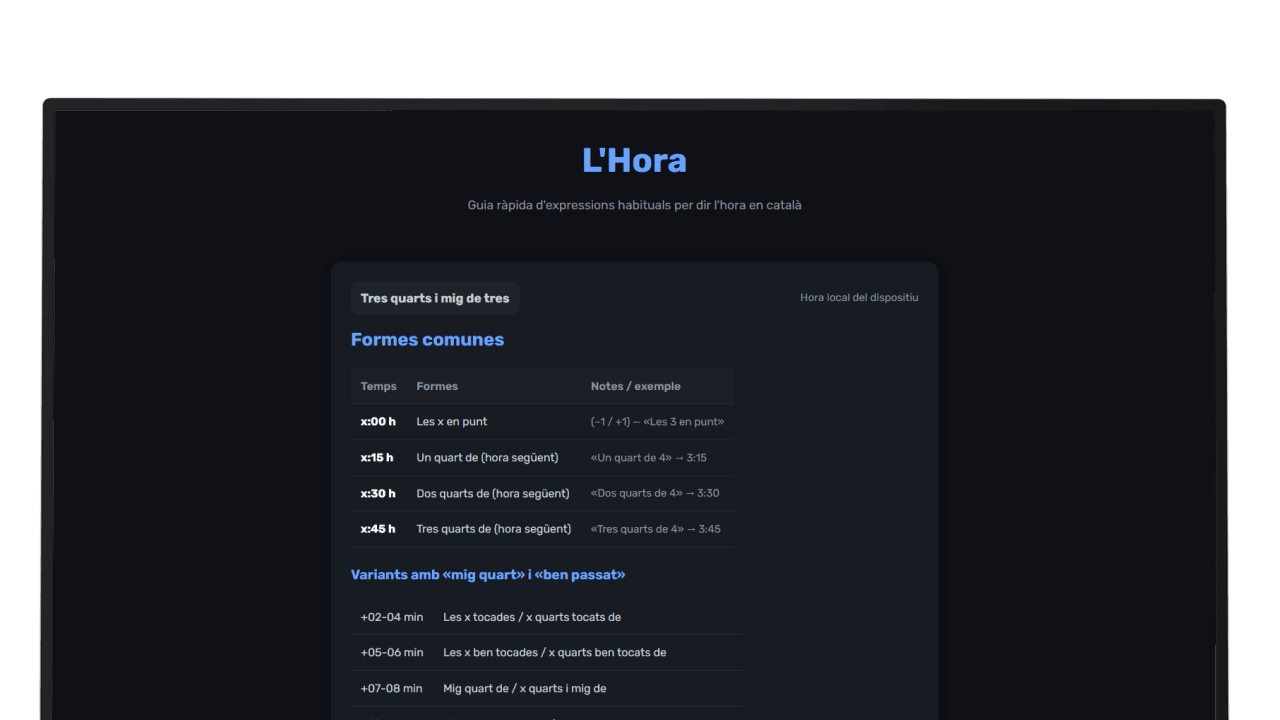Click the L'Hora page title
This screenshot has width=1280, height=720.
(x=634, y=161)
